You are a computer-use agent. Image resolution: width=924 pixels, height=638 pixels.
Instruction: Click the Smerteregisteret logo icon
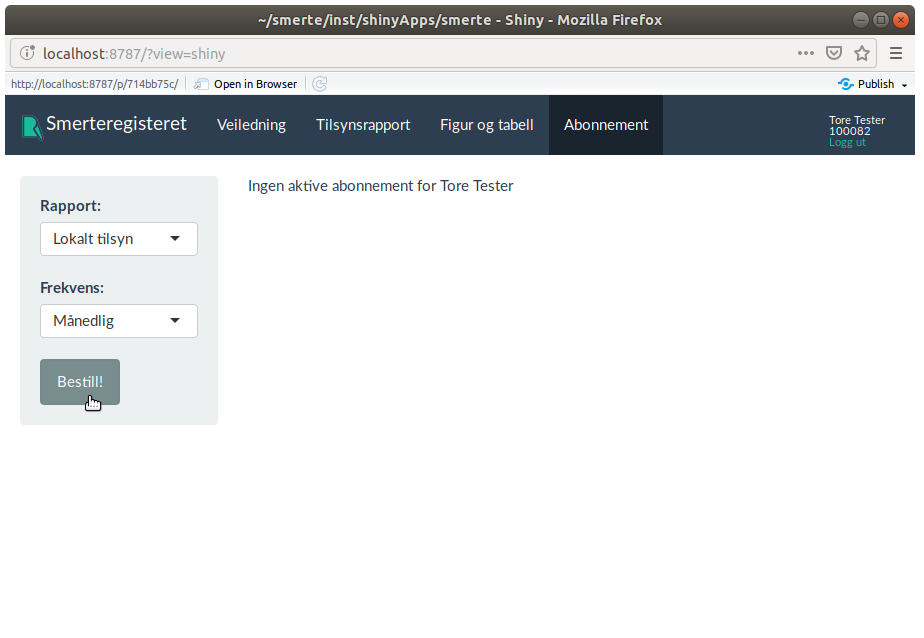click(x=32, y=127)
